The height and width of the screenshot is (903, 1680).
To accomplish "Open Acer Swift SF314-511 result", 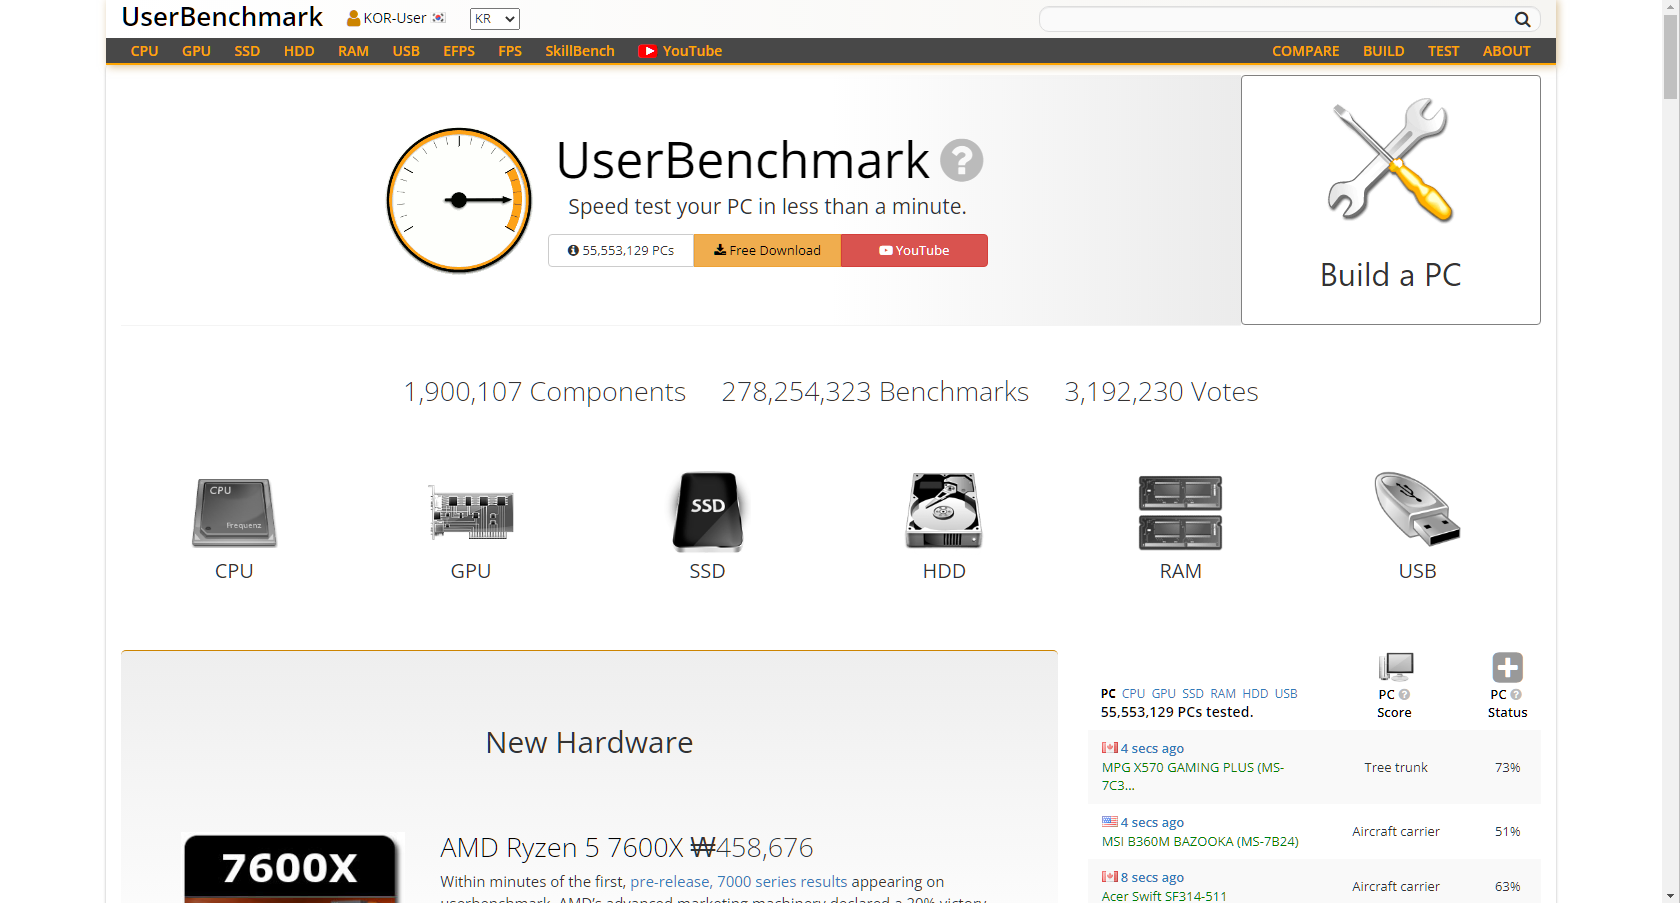I will point(1164,896).
